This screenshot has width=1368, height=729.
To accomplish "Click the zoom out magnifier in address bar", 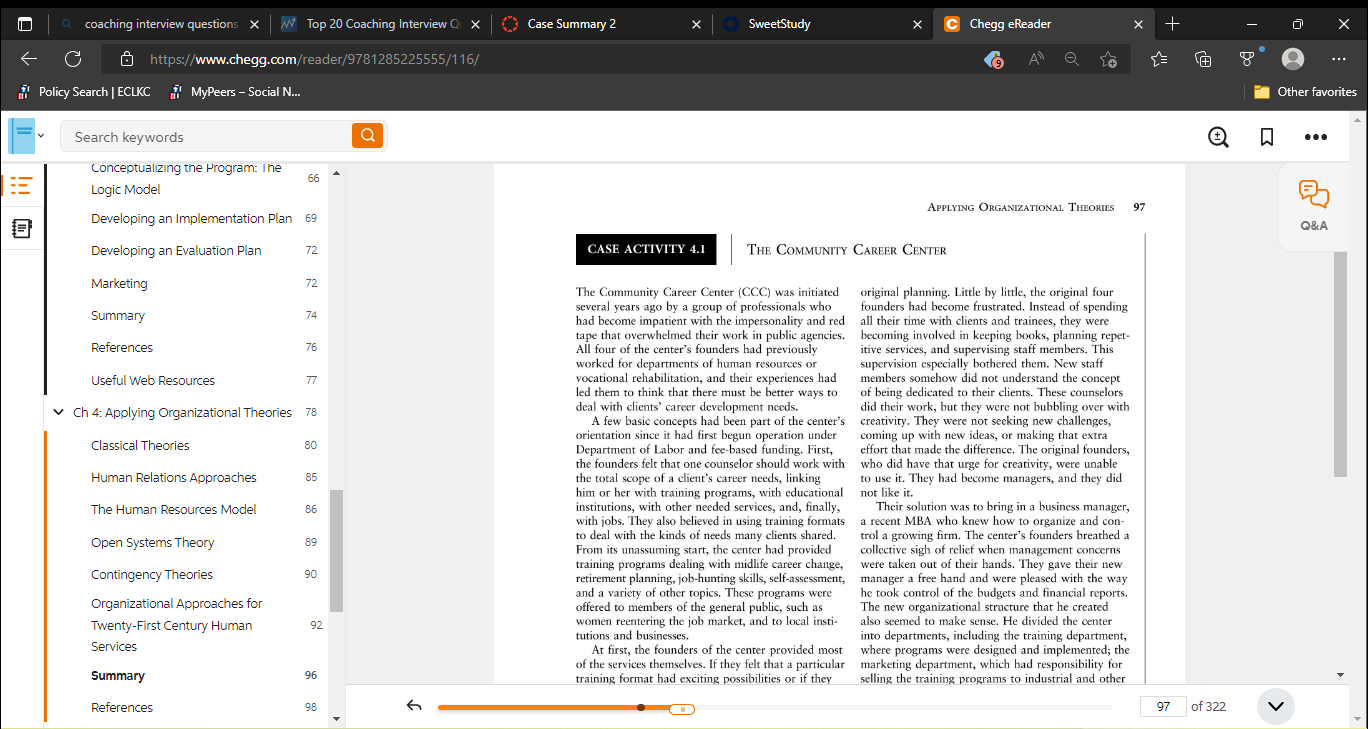I will (1072, 59).
